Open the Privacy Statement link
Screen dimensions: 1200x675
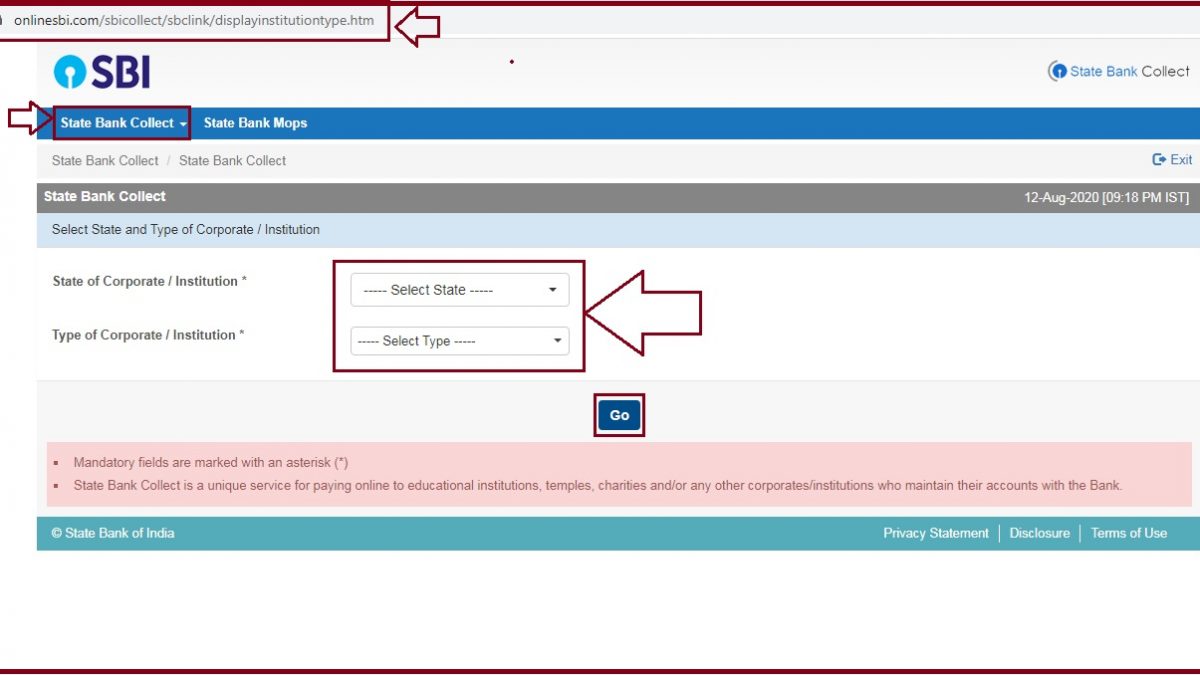pyautogui.click(x=935, y=533)
